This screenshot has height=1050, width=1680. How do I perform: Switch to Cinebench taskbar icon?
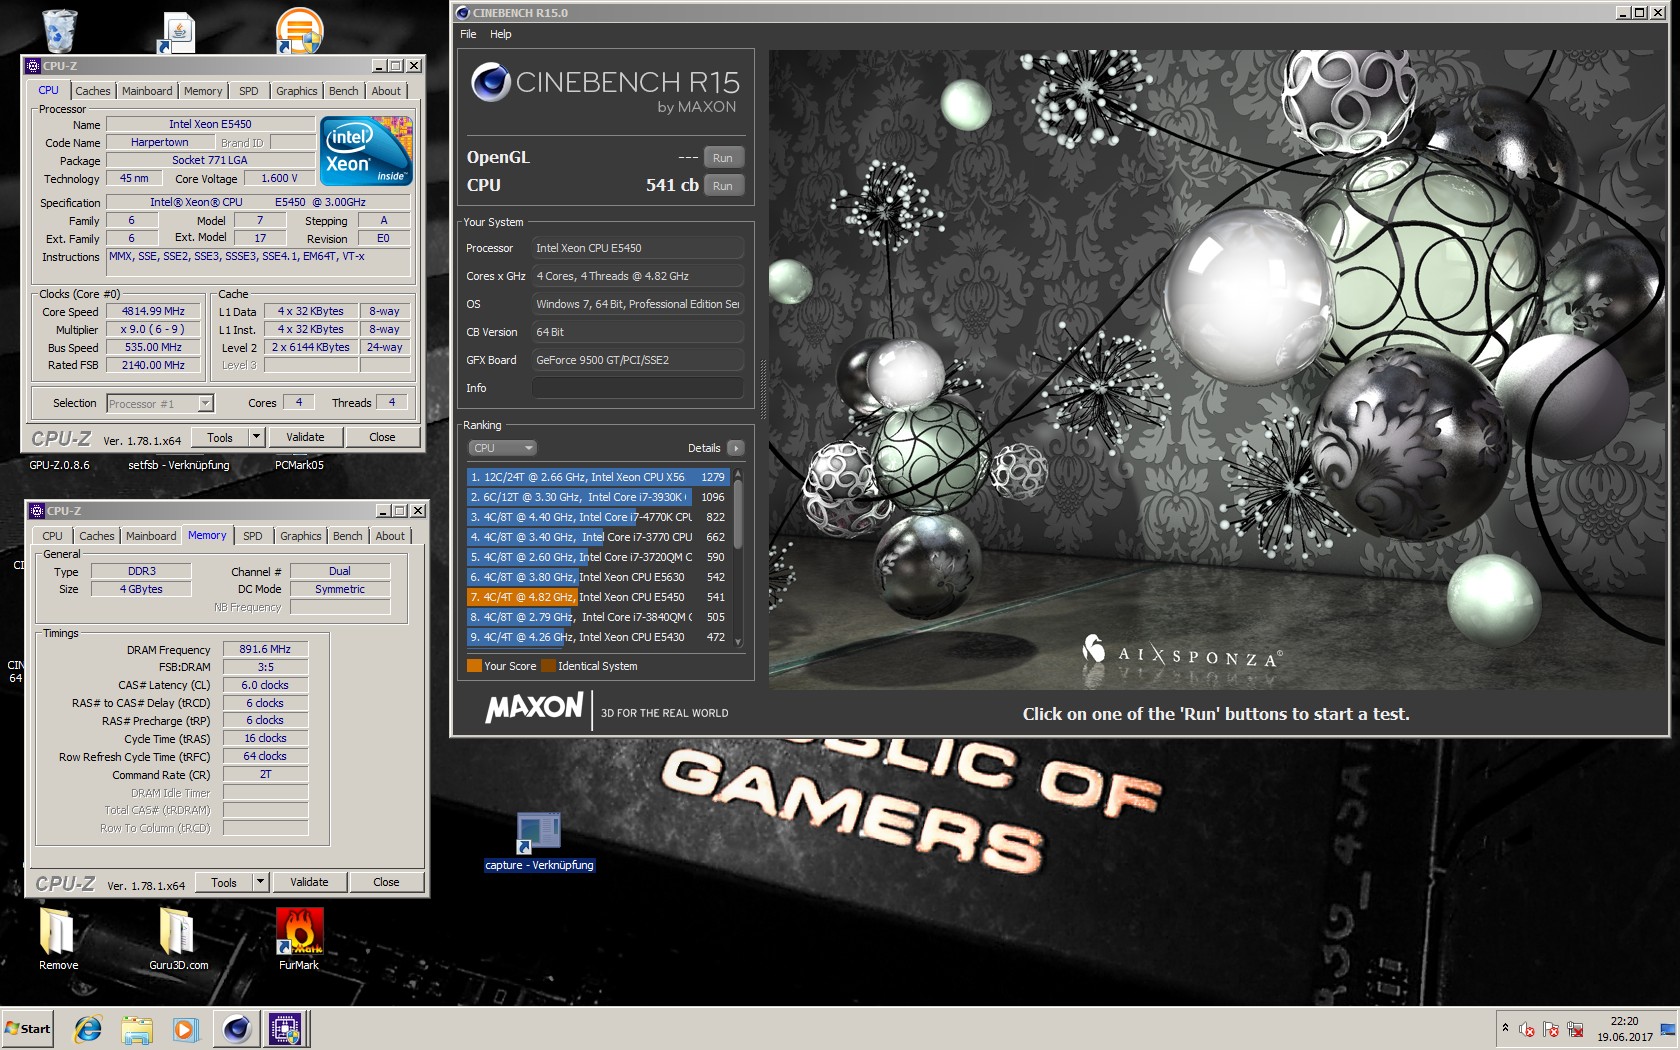click(x=237, y=1028)
